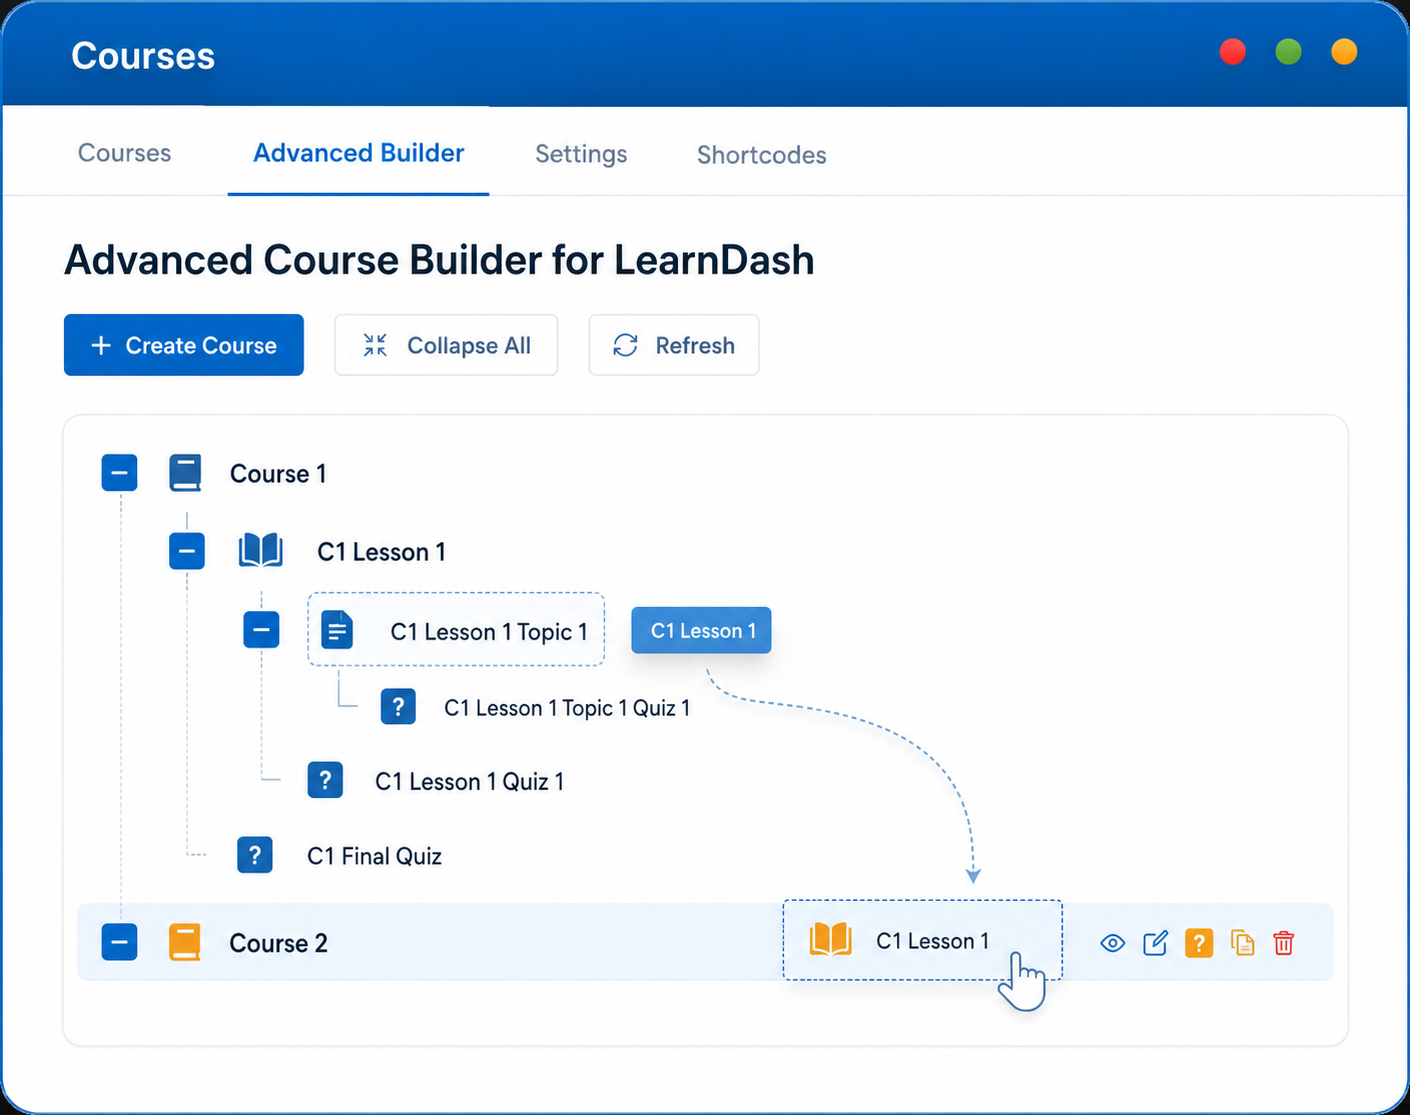Select the C1 Final Quiz label
The image size is (1410, 1115).
pyautogui.click(x=374, y=856)
